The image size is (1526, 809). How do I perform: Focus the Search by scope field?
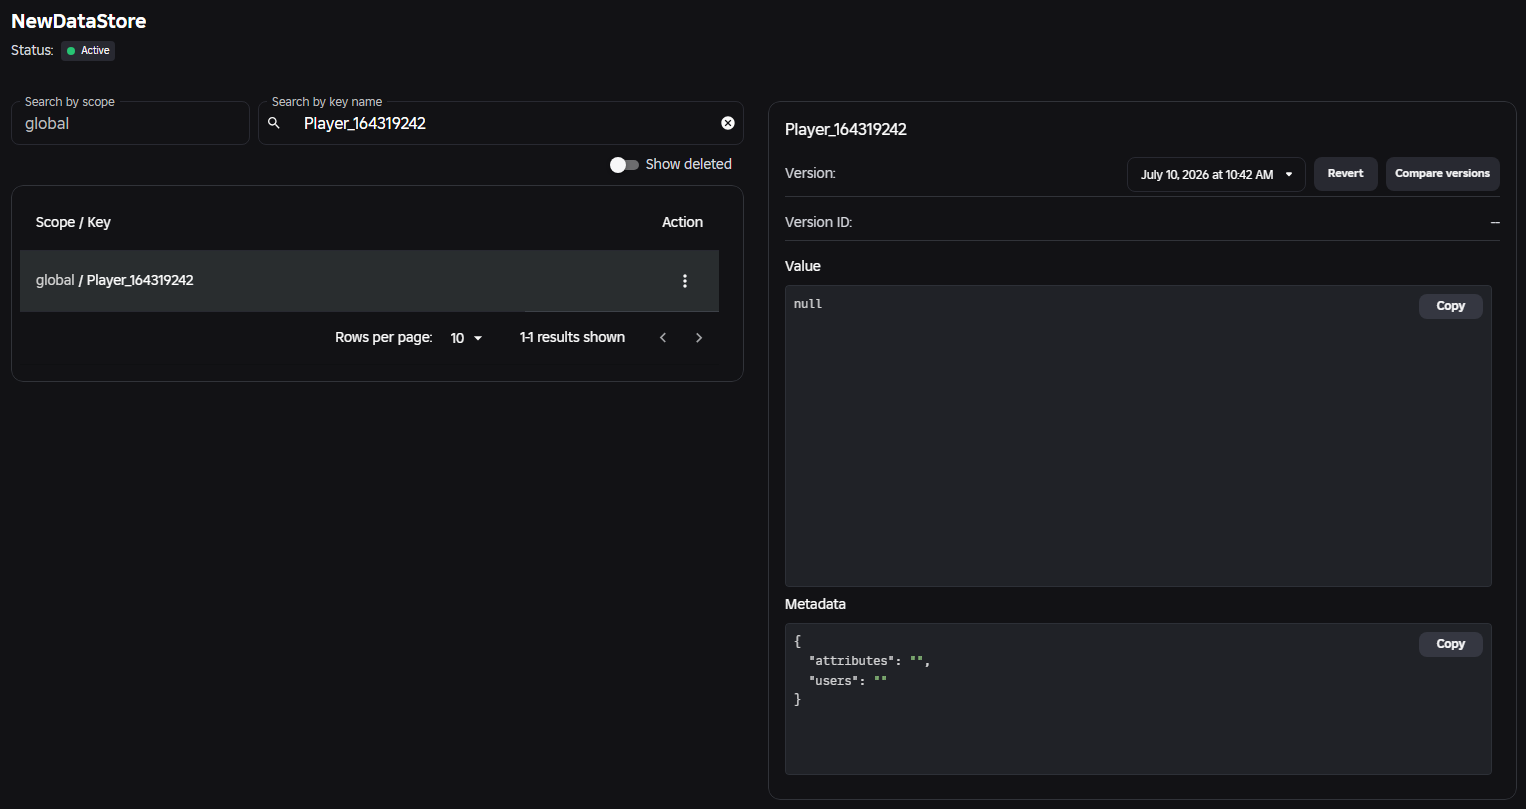(130, 123)
